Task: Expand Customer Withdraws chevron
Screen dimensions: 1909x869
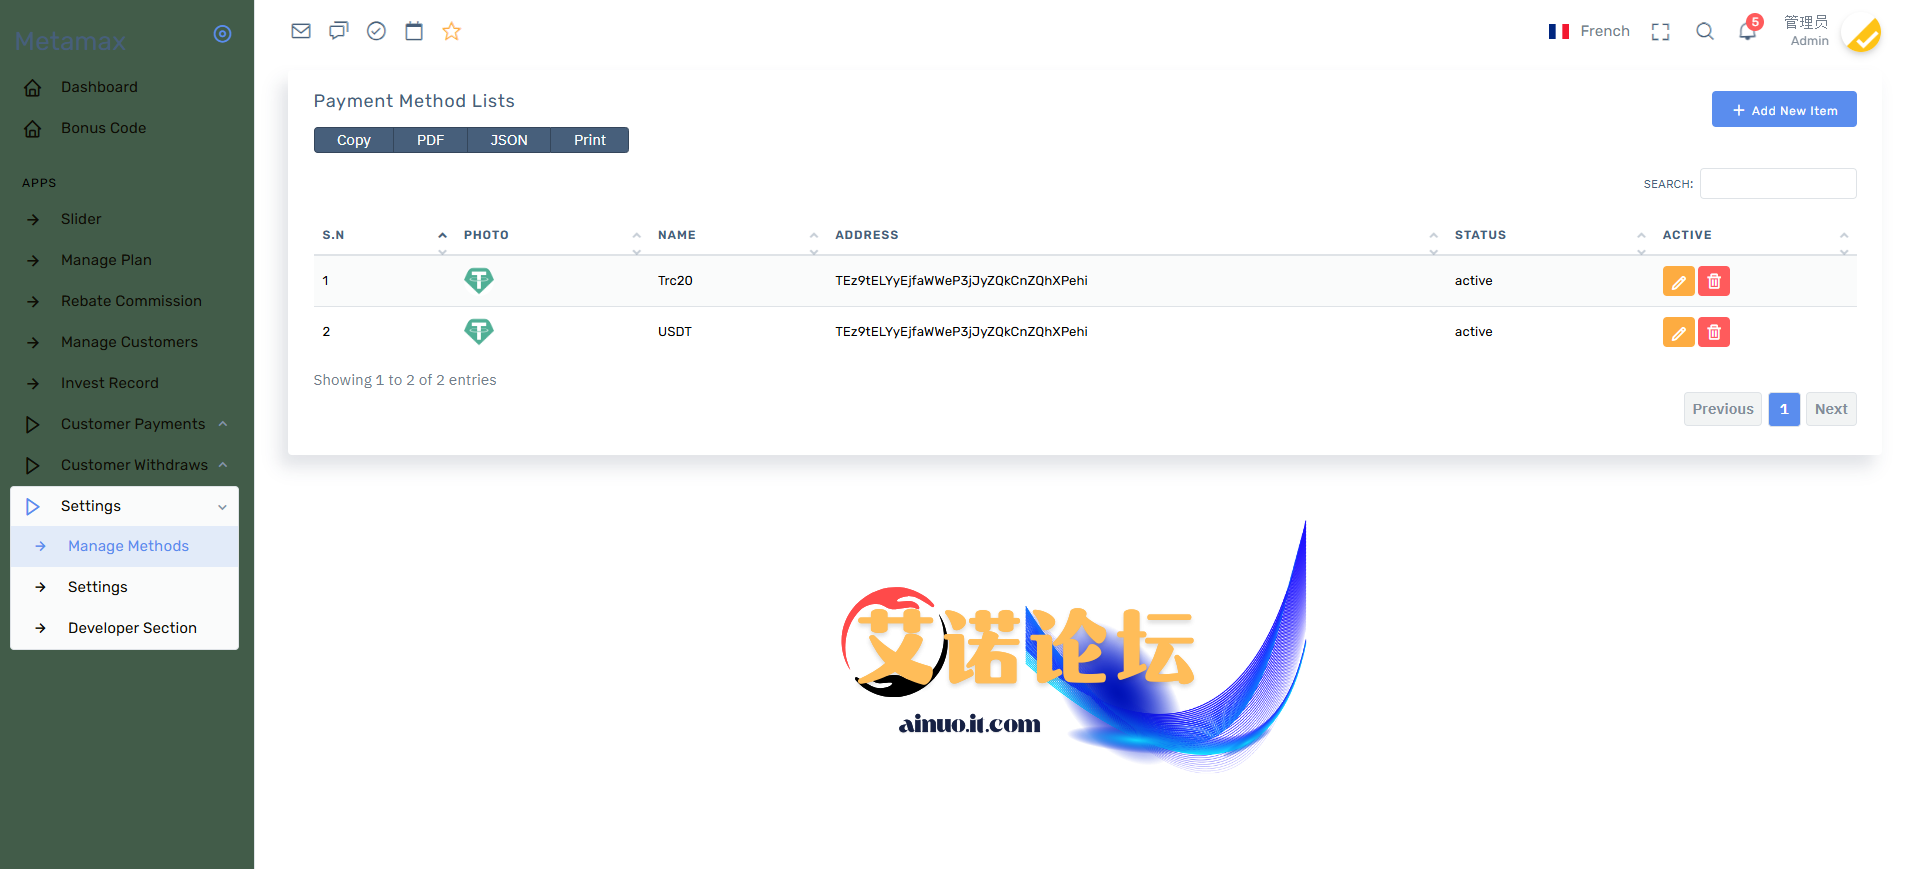Action: [223, 465]
